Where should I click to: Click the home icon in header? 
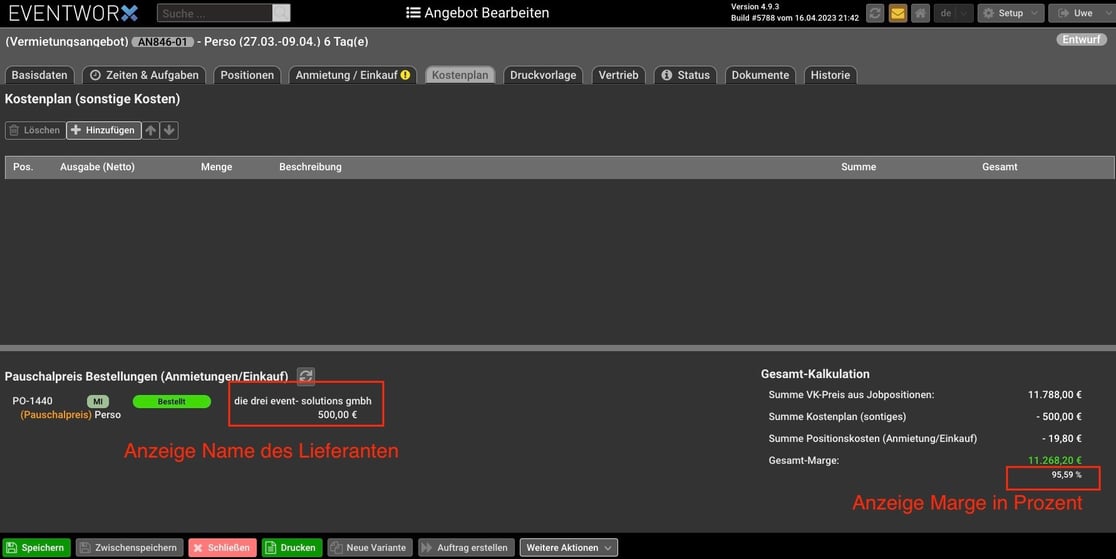pyautogui.click(x=920, y=13)
